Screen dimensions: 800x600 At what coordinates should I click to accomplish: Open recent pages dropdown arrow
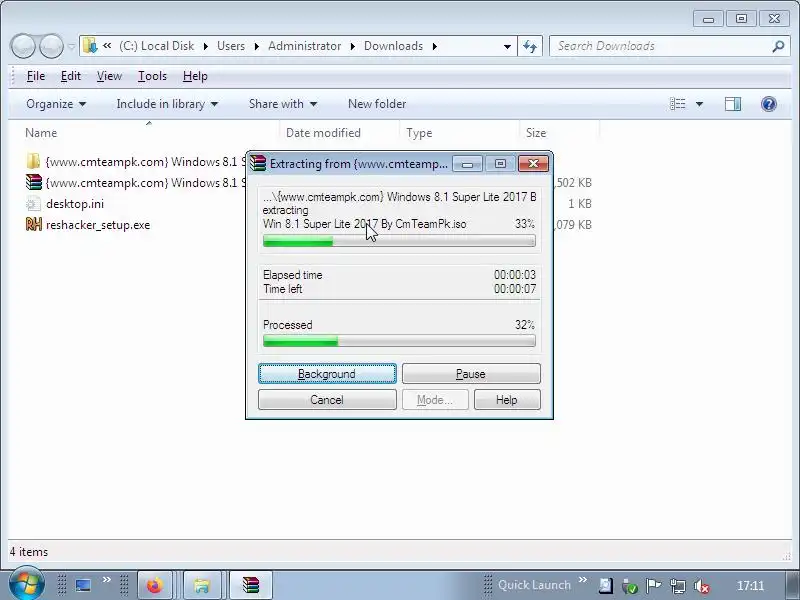pos(71,46)
